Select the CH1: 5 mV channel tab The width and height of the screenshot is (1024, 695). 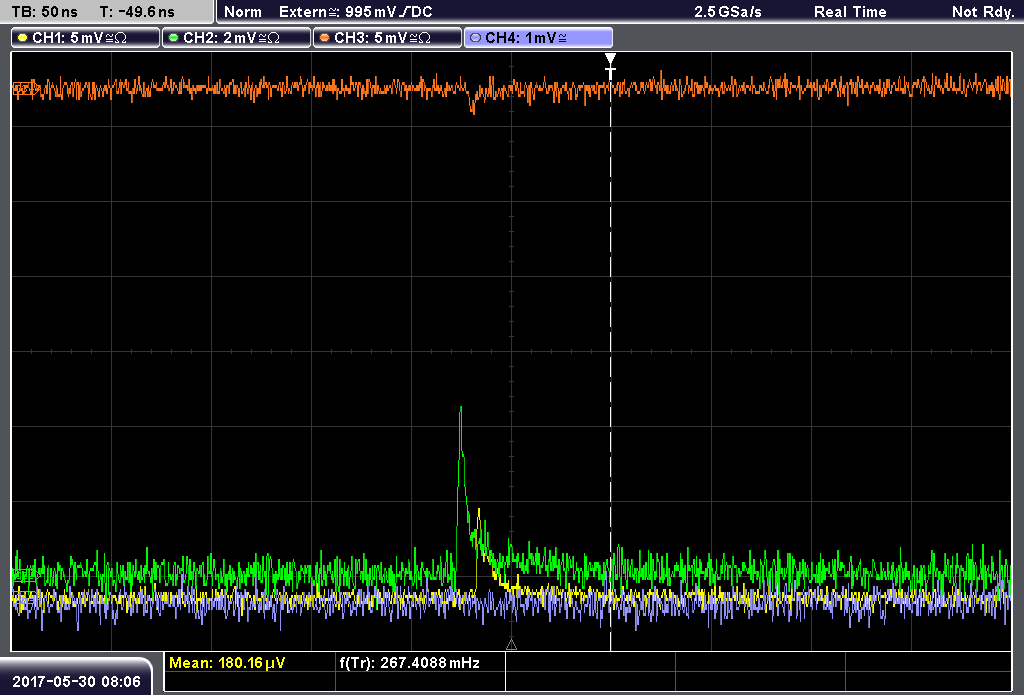click(x=86, y=38)
